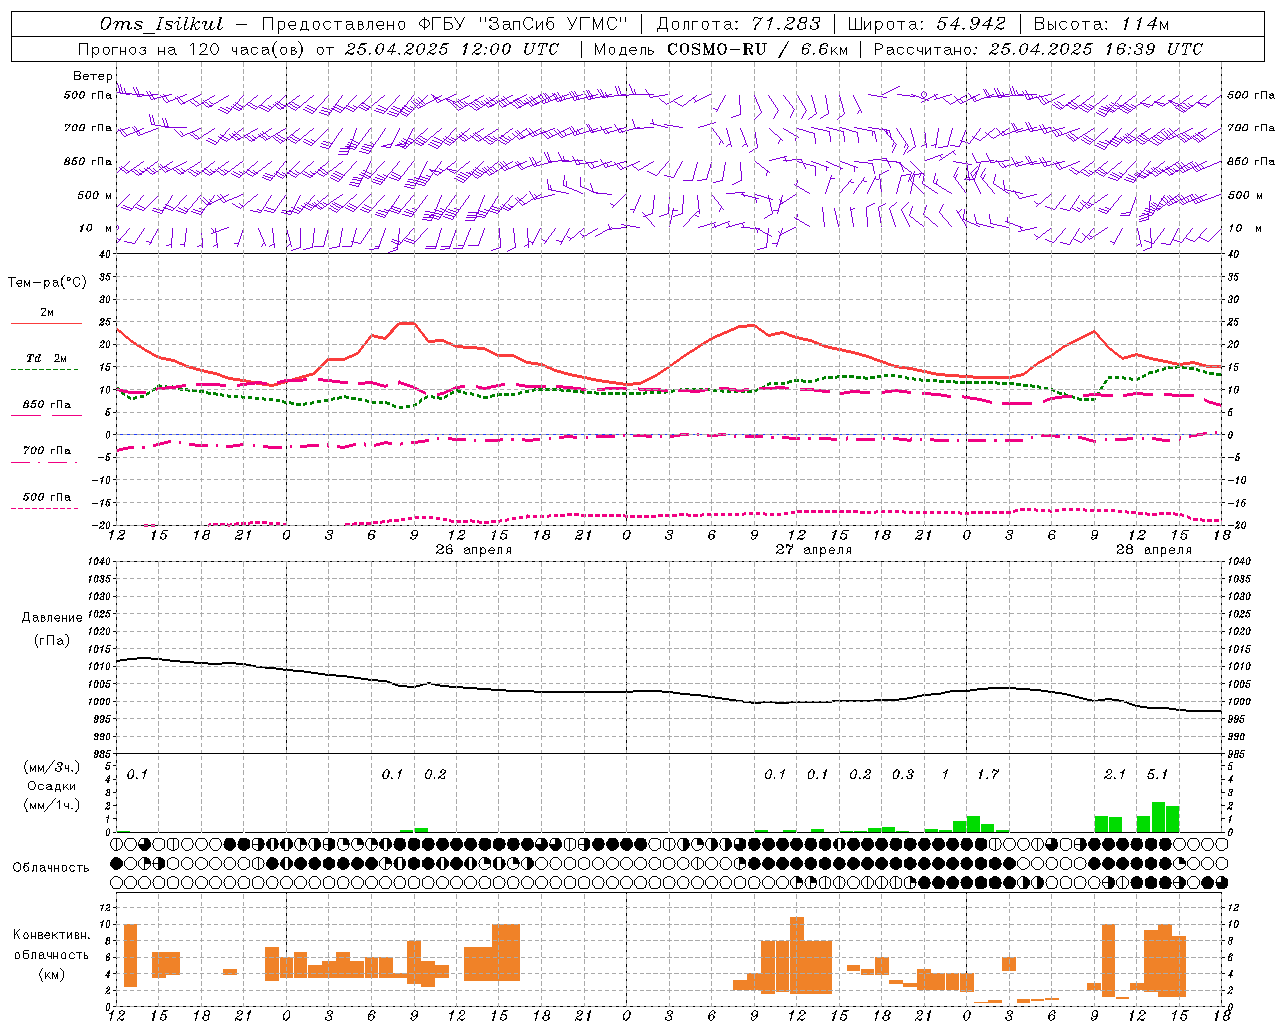Click the '(мм/1ч.)' precipitation unit label
Viewport: 1280px width, 1024px height.
pos(52,805)
